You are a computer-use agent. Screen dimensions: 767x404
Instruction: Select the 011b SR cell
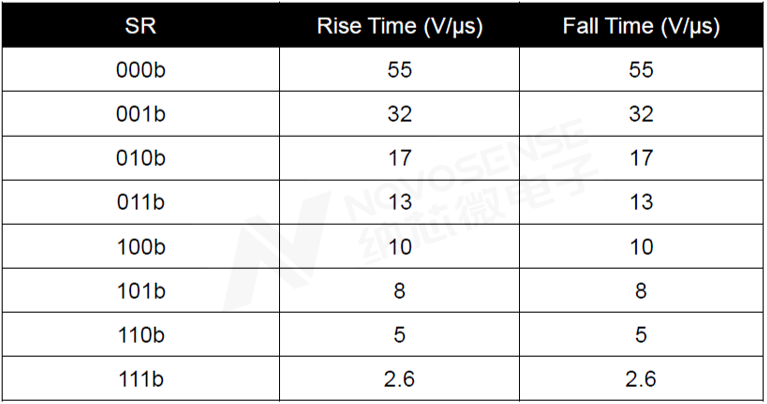pyautogui.click(x=141, y=202)
